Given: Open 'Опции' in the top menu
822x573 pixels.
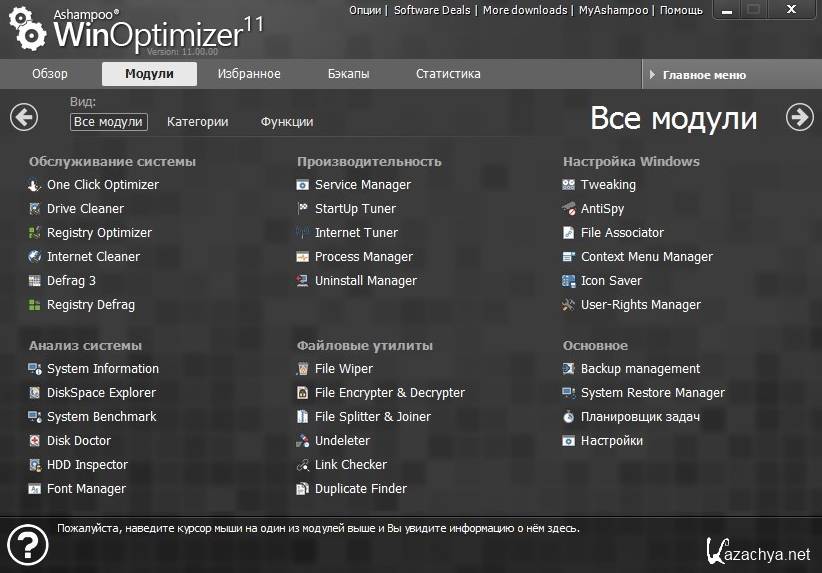Looking at the screenshot, I should click(365, 10).
